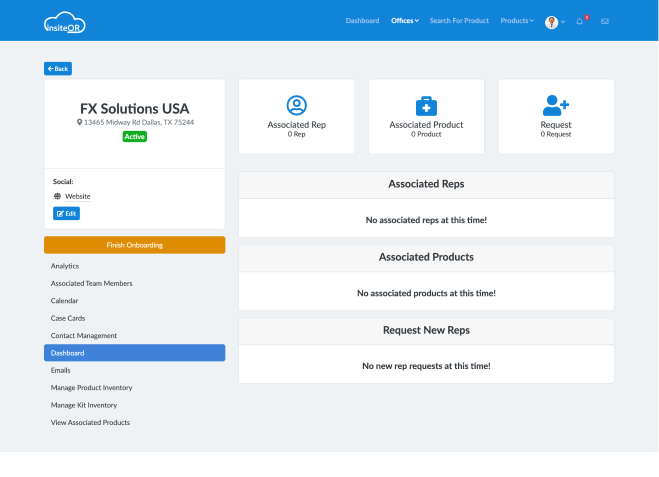The image size is (659, 477).
Task: Open Emails in the sidebar
Action: tap(61, 370)
